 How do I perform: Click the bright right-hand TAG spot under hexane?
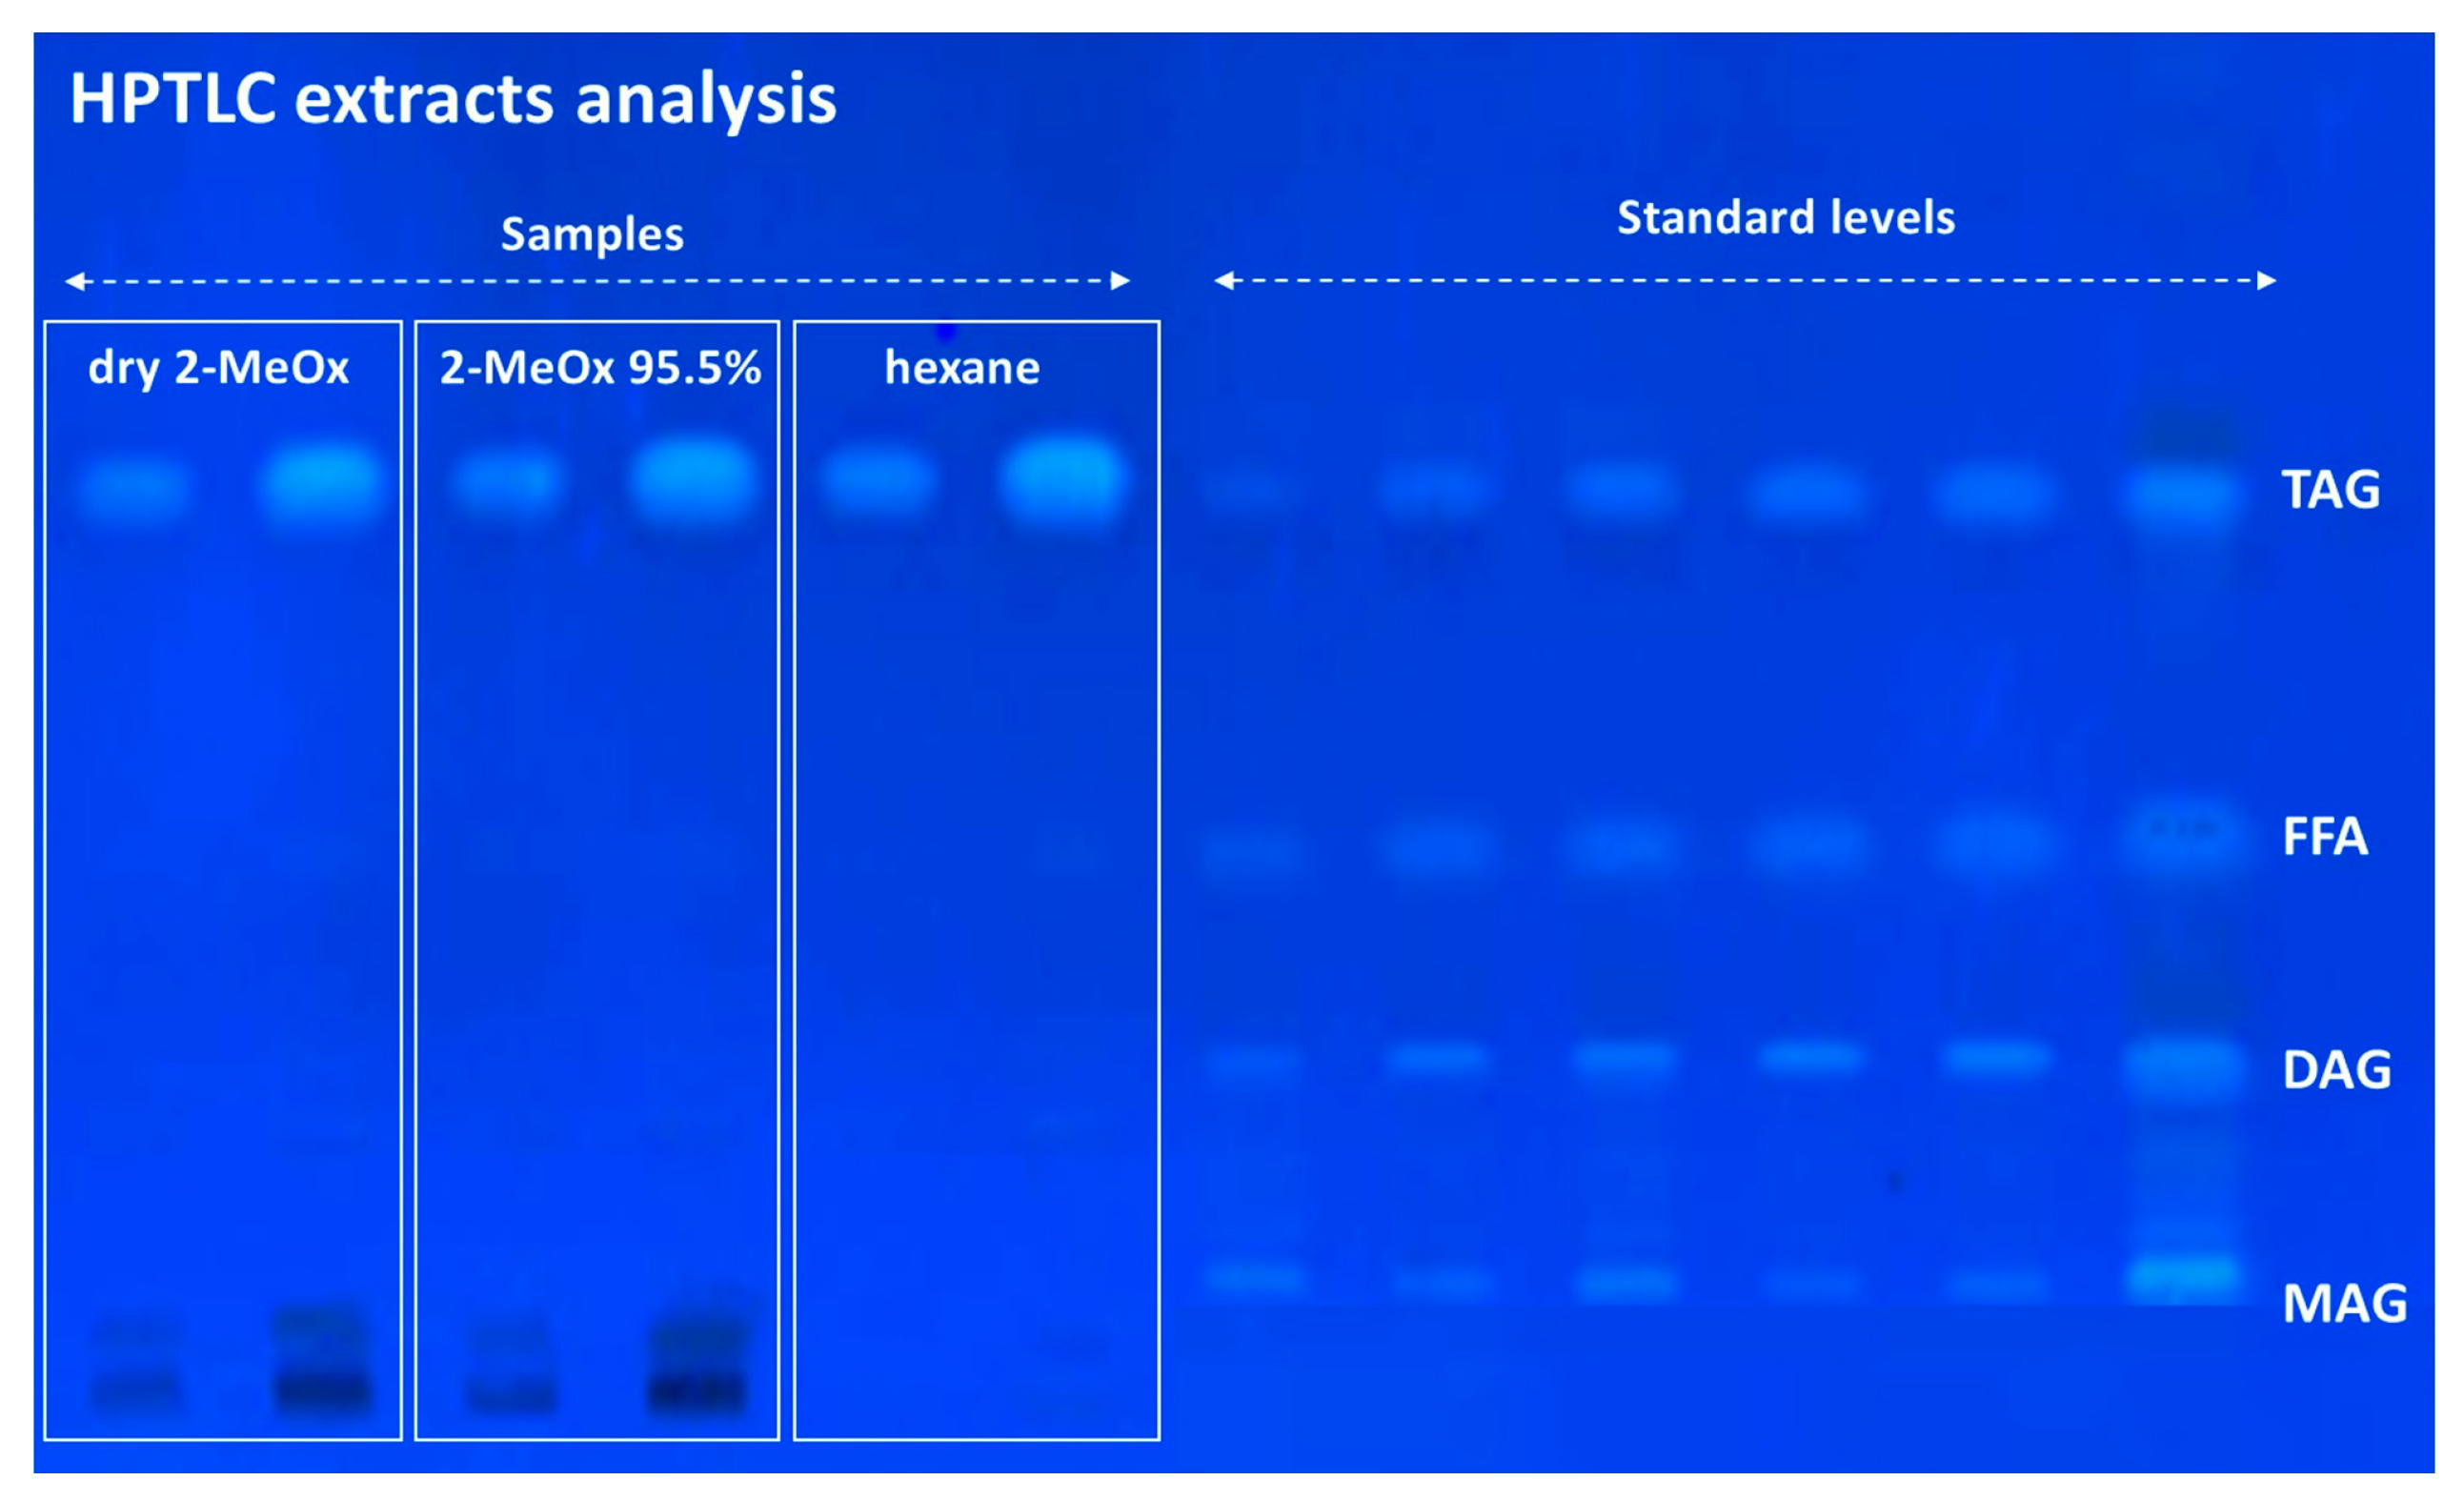click(1062, 482)
